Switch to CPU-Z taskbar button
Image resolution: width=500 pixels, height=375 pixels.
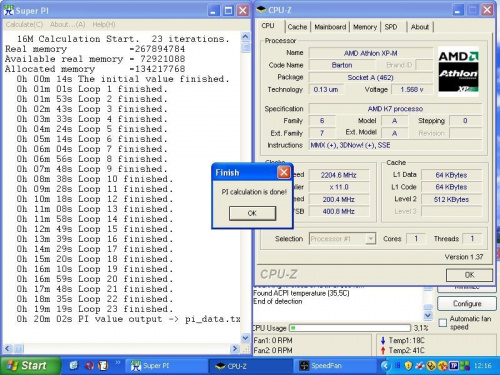click(251, 366)
